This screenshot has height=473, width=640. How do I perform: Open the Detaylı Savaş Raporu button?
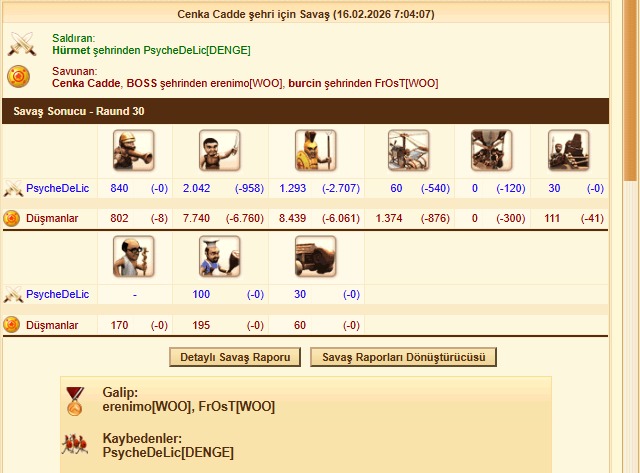pos(235,357)
